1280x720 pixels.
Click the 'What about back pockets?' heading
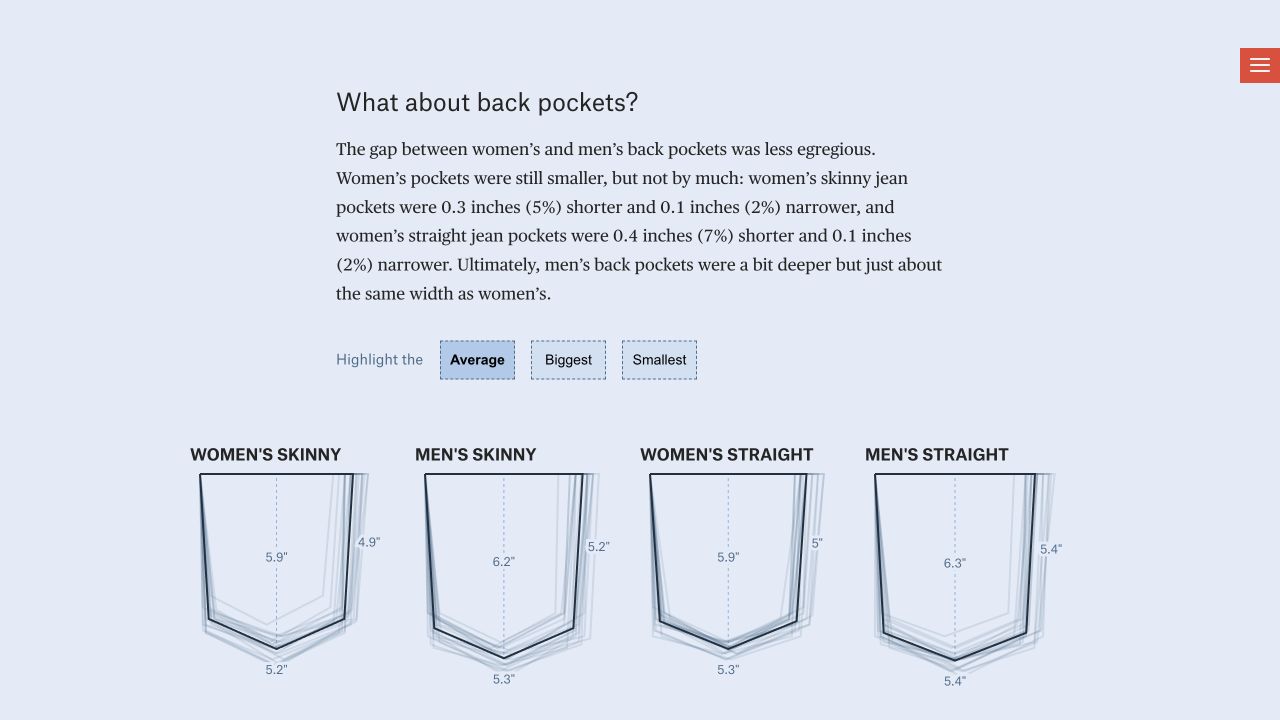[487, 103]
